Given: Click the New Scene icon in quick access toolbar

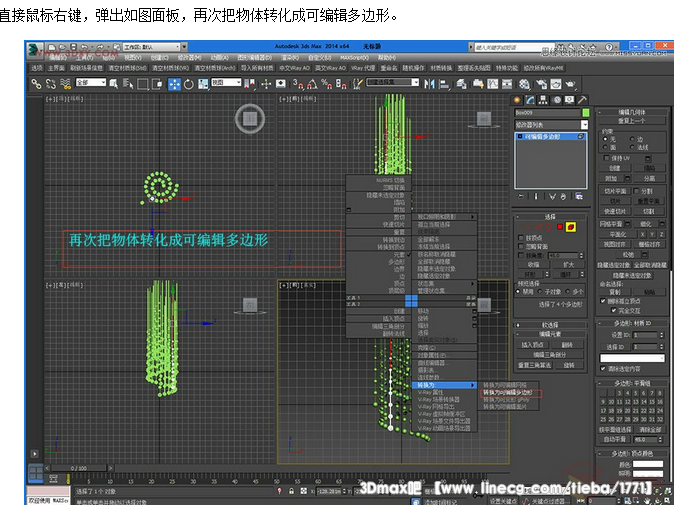Looking at the screenshot, I should [52, 47].
